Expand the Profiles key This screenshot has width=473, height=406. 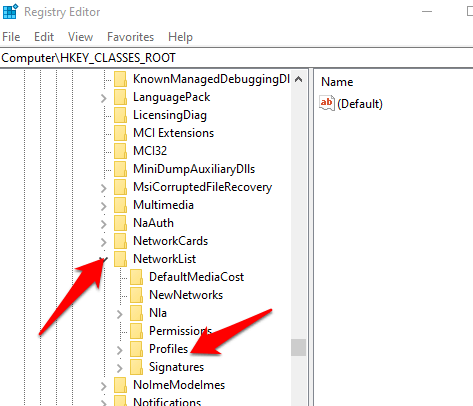(x=120, y=350)
